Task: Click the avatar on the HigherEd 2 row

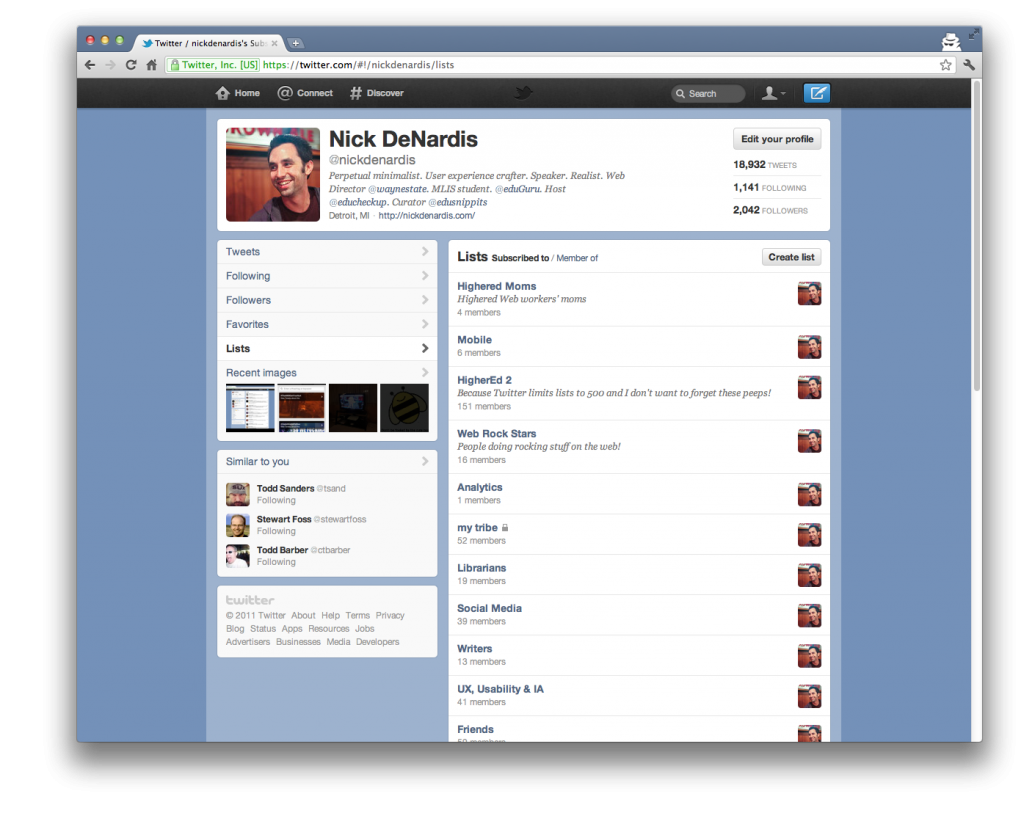Action: [809, 388]
